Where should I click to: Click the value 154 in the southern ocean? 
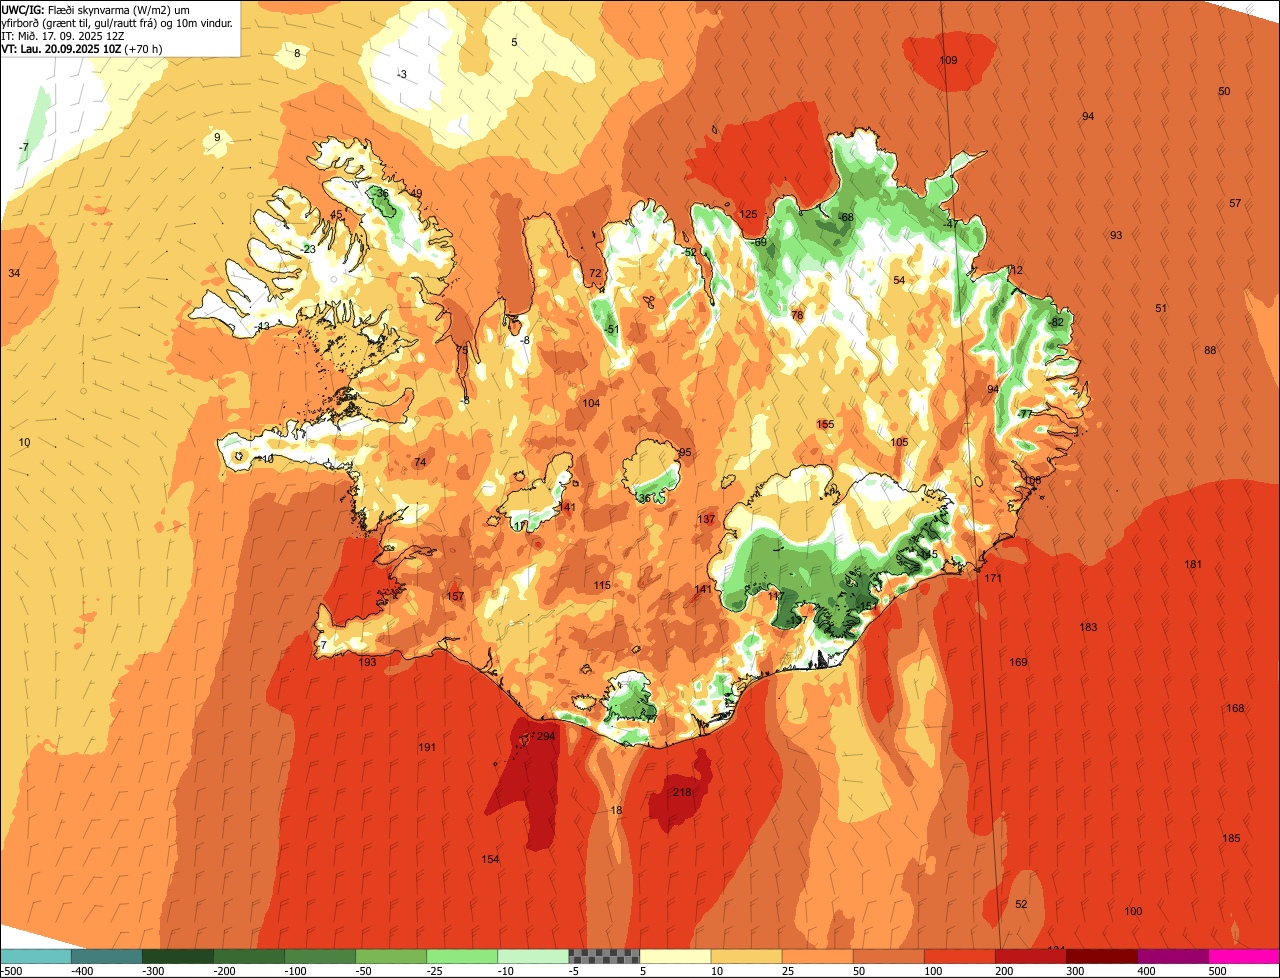point(490,859)
